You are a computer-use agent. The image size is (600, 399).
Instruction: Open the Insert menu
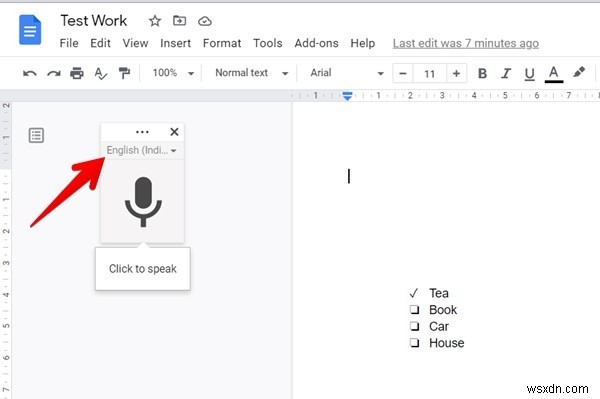[x=175, y=43]
